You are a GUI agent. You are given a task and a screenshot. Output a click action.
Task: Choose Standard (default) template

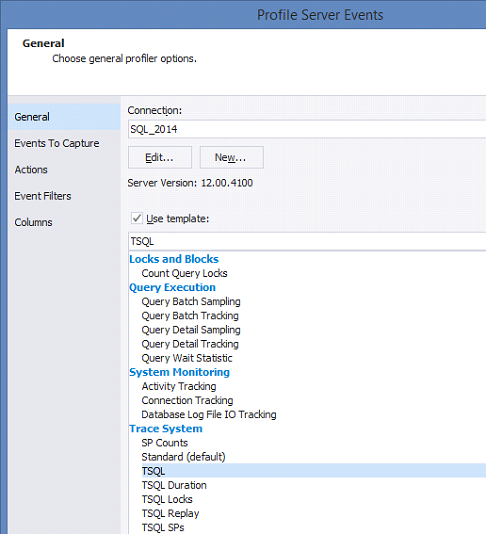coord(183,457)
